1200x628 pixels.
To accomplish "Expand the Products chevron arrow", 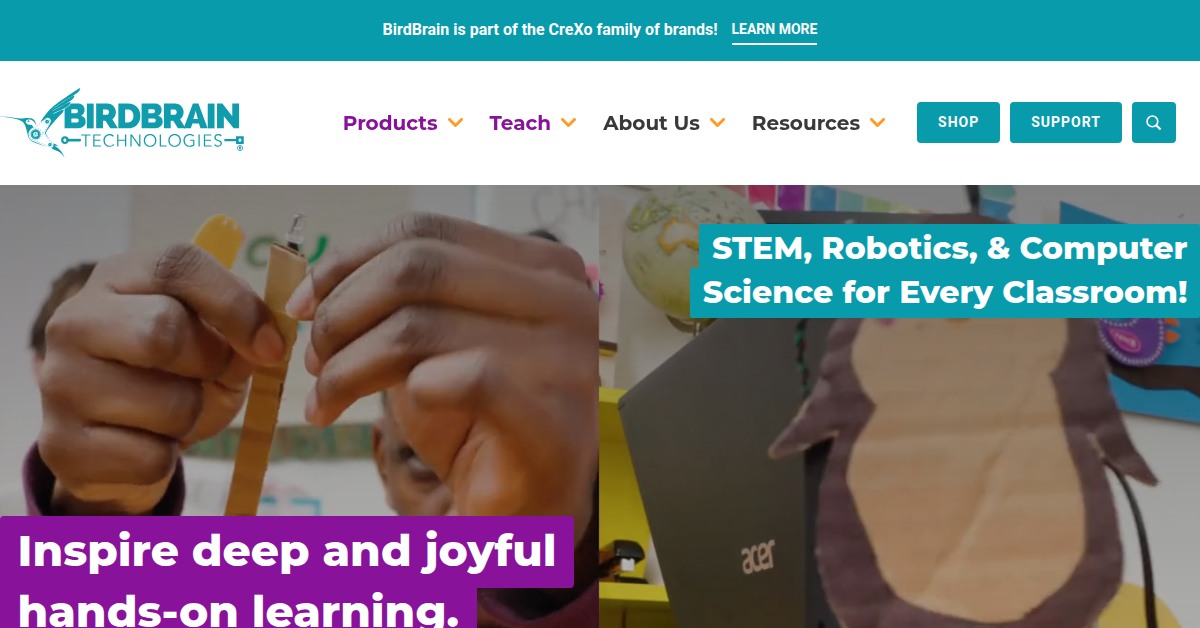I will point(455,123).
